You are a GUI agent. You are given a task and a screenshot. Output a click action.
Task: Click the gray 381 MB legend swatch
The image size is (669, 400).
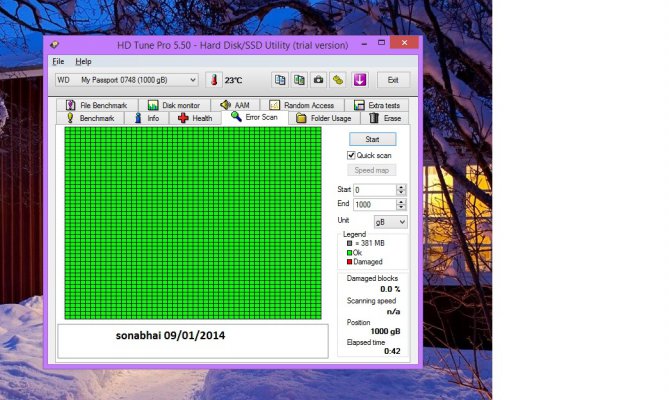[349, 243]
